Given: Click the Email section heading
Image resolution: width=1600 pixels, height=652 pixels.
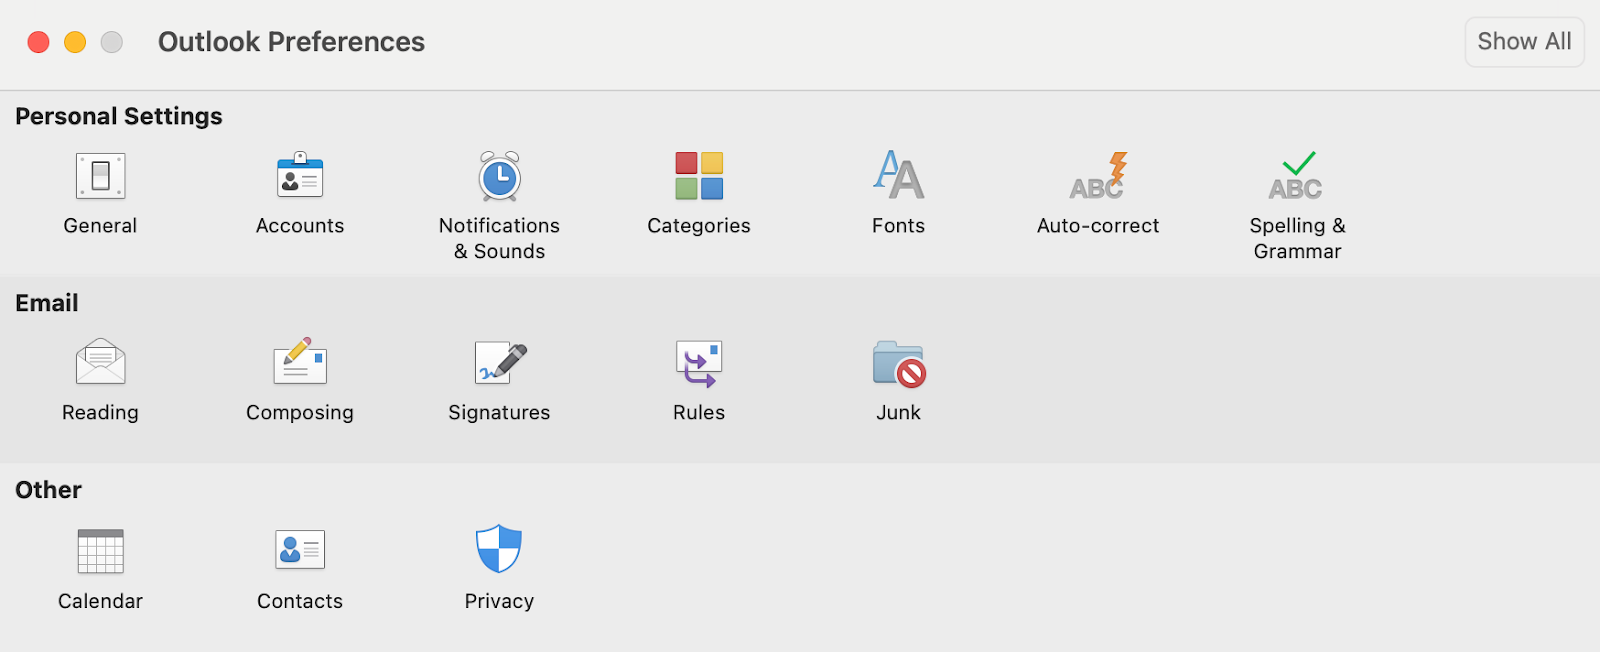Looking at the screenshot, I should click(47, 303).
